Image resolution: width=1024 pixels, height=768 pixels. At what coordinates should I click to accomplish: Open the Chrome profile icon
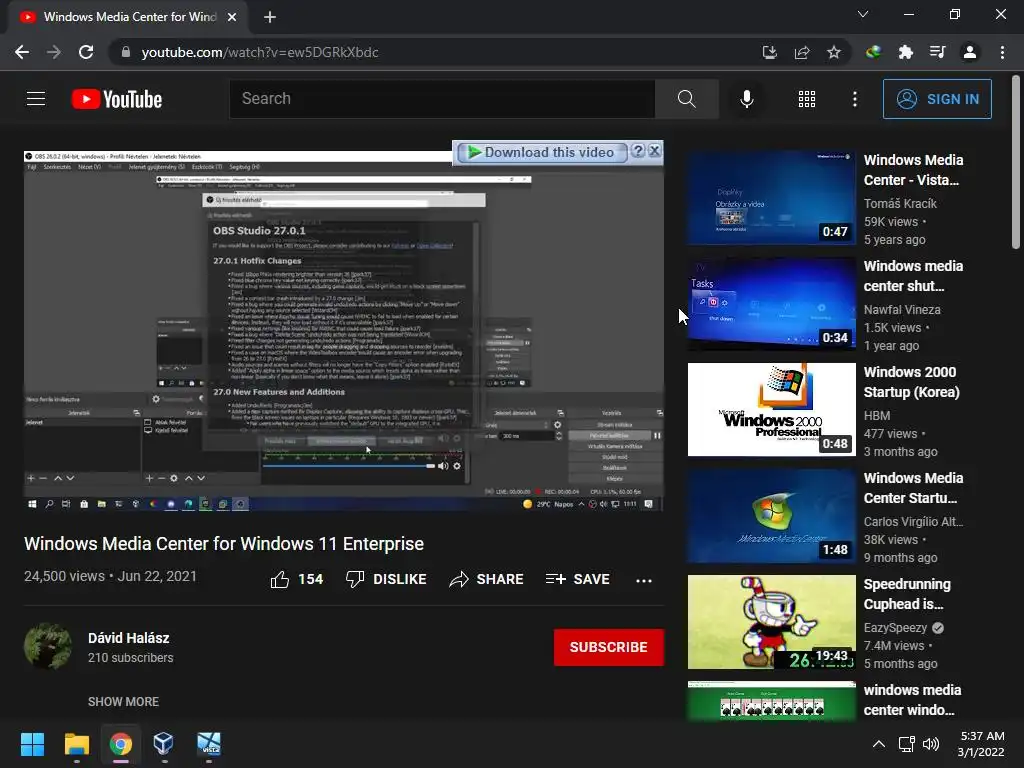click(970, 52)
